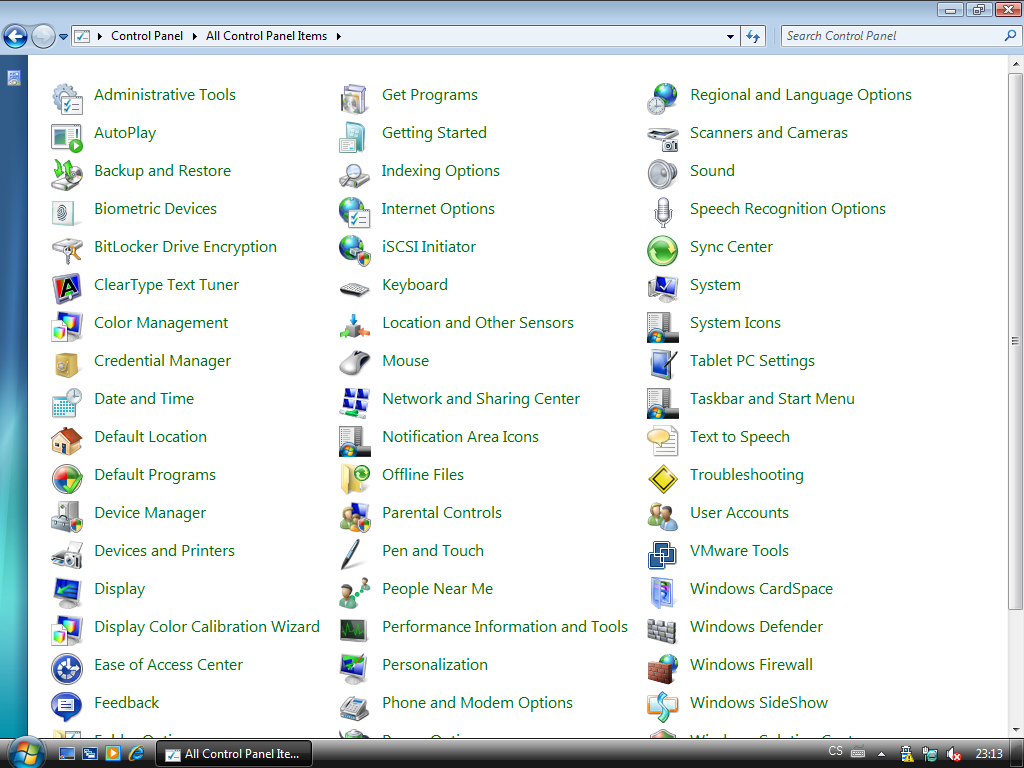The width and height of the screenshot is (1024, 768).
Task: Click the Personalization link
Action: tap(435, 664)
